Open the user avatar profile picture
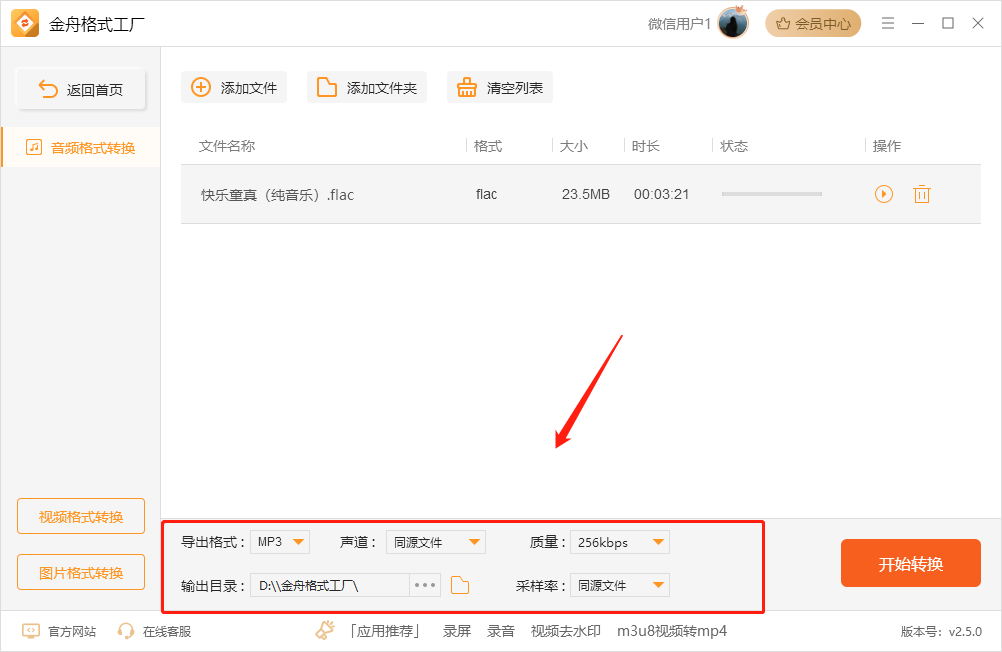 tap(733, 23)
